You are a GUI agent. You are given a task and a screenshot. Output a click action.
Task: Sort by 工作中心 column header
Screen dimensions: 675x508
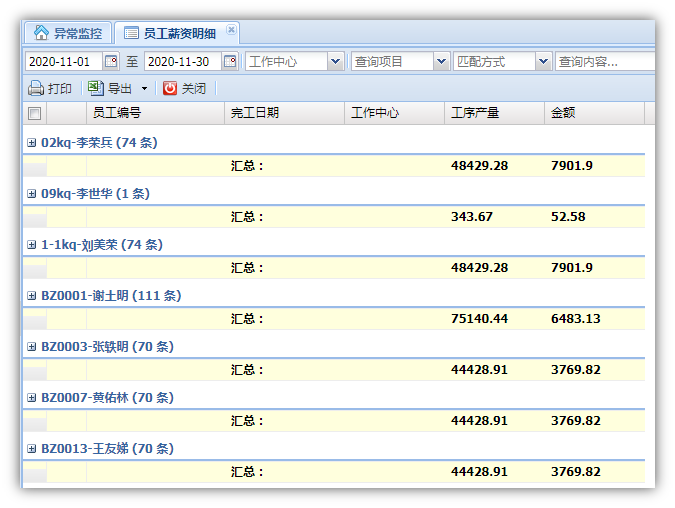coord(395,113)
